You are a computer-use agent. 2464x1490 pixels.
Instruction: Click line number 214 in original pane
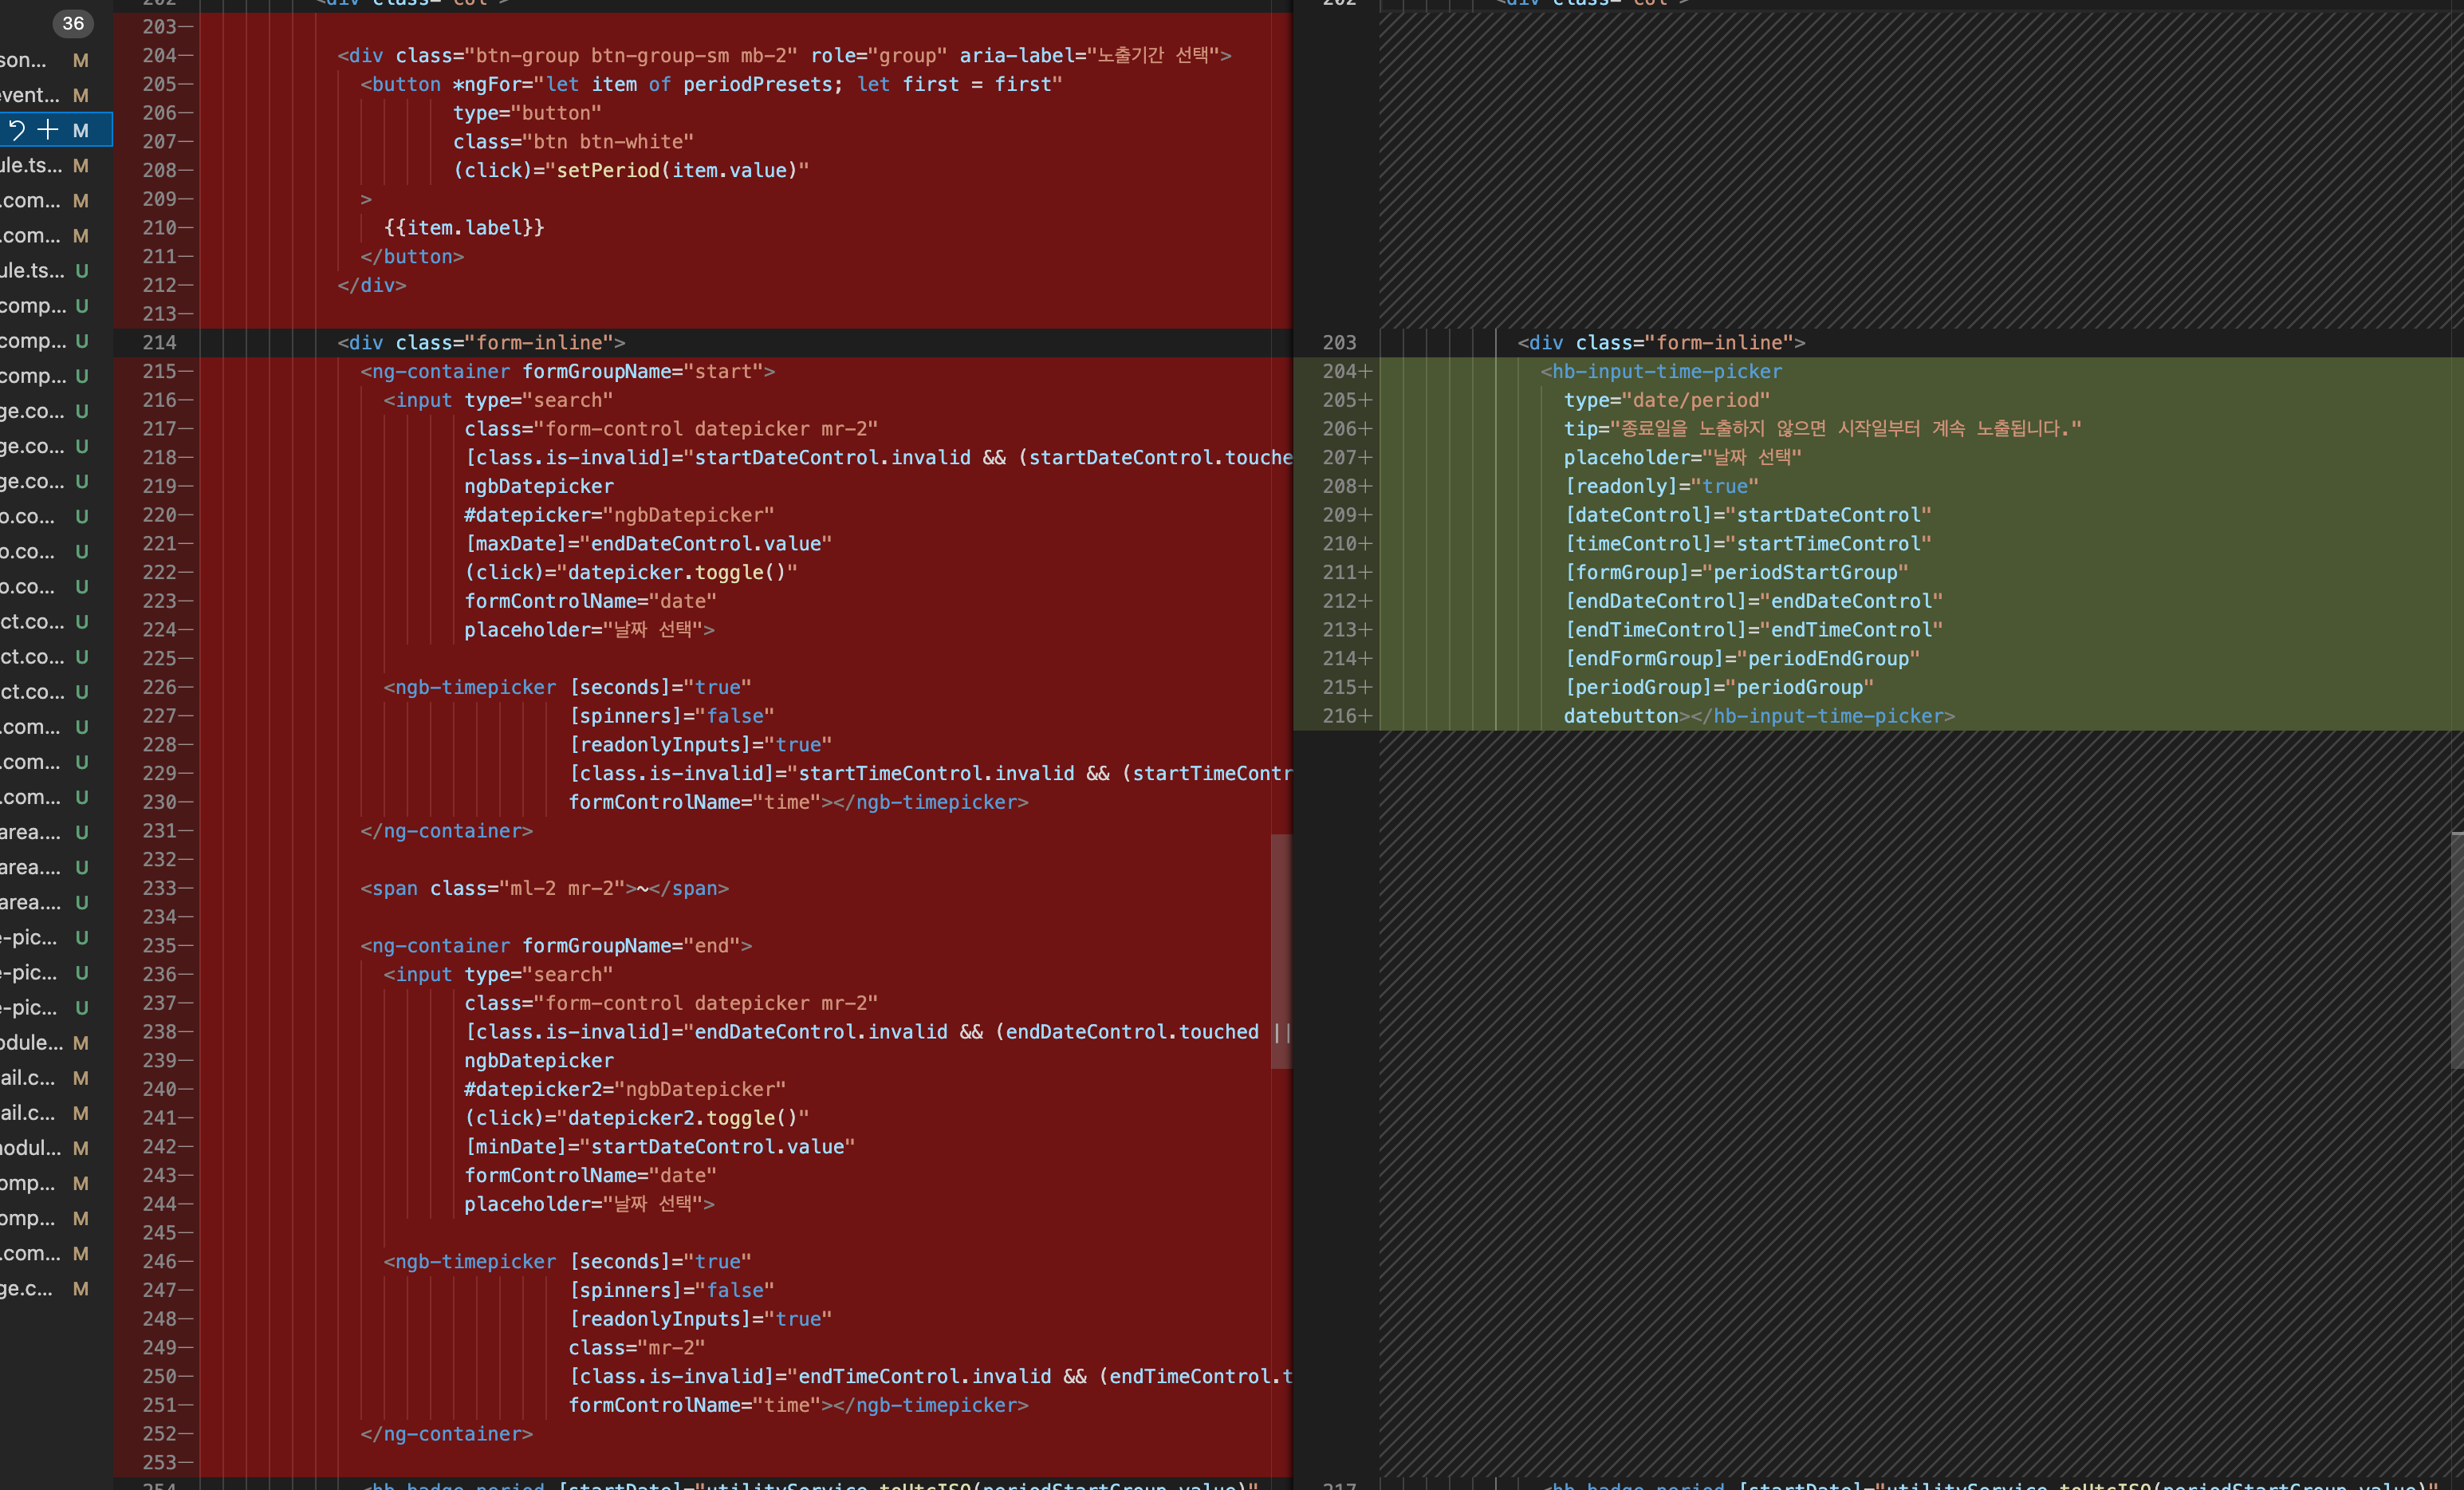[x=159, y=343]
